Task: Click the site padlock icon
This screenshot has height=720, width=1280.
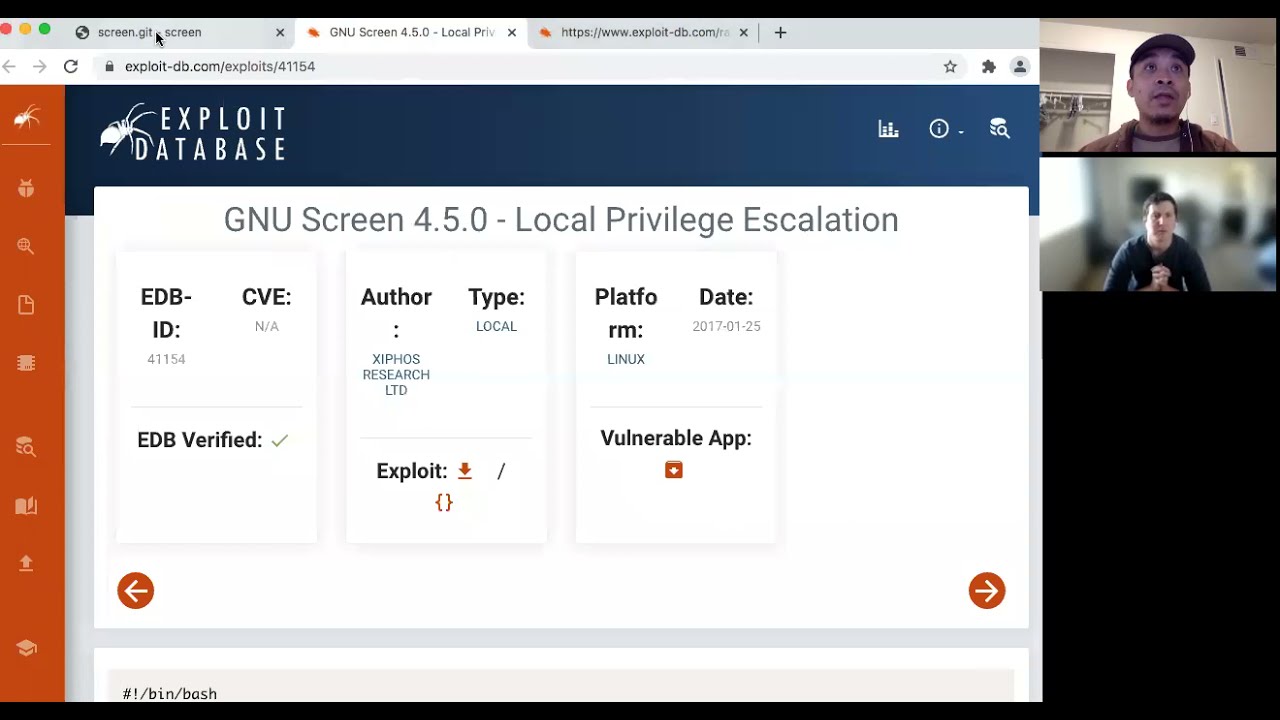Action: point(109,66)
